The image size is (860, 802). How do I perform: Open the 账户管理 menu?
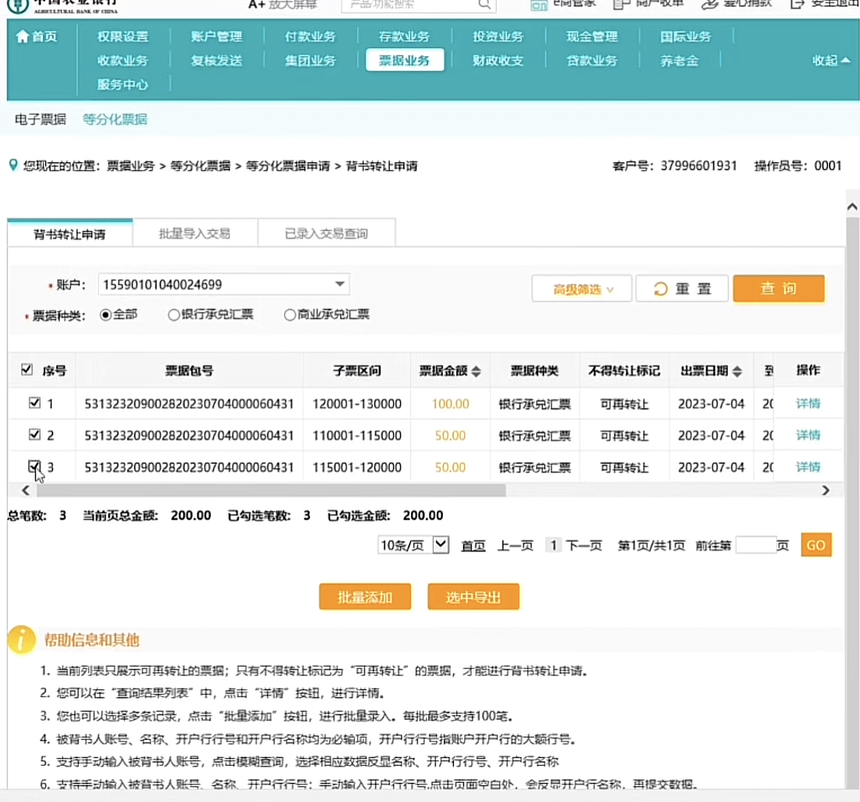coord(217,37)
